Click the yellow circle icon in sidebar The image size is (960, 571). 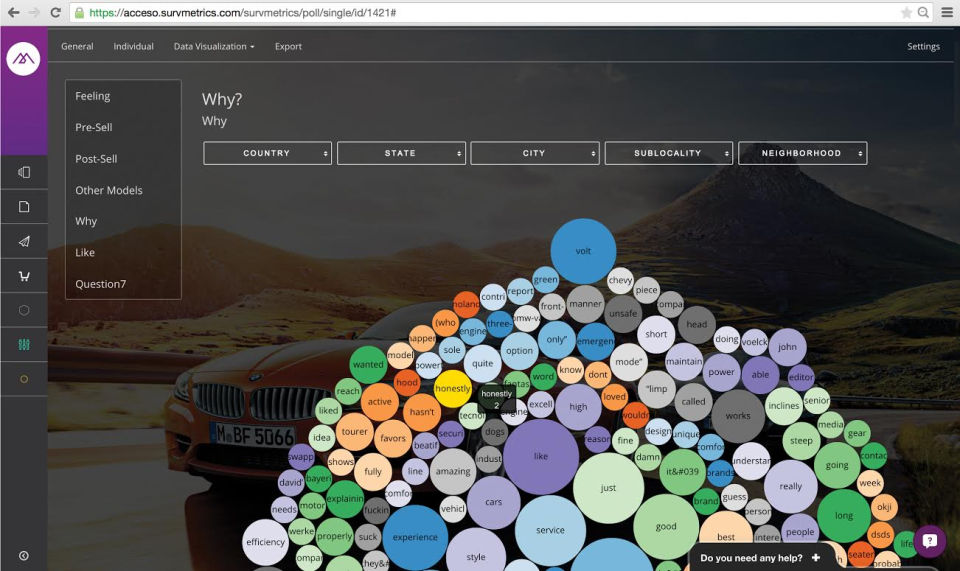point(24,379)
